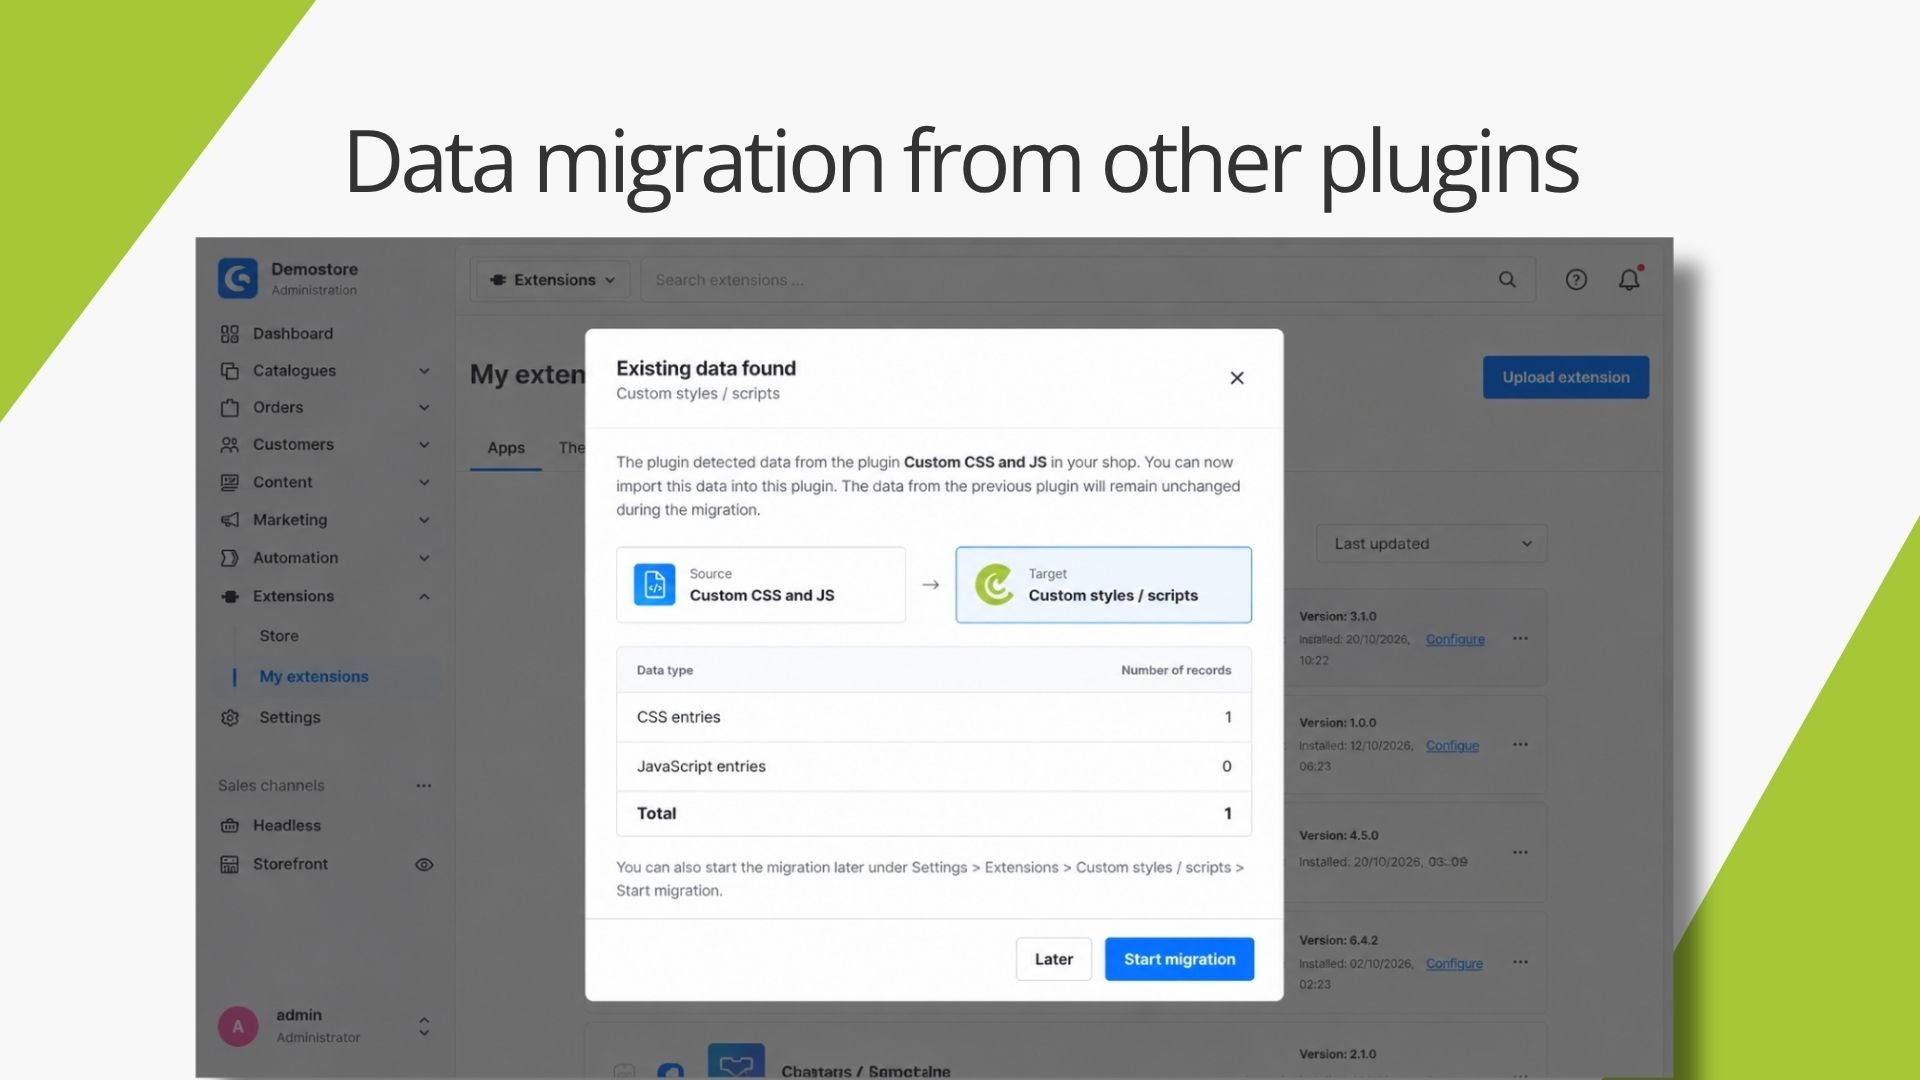
Task: Expand the Customers menu chevron
Action: 424,445
